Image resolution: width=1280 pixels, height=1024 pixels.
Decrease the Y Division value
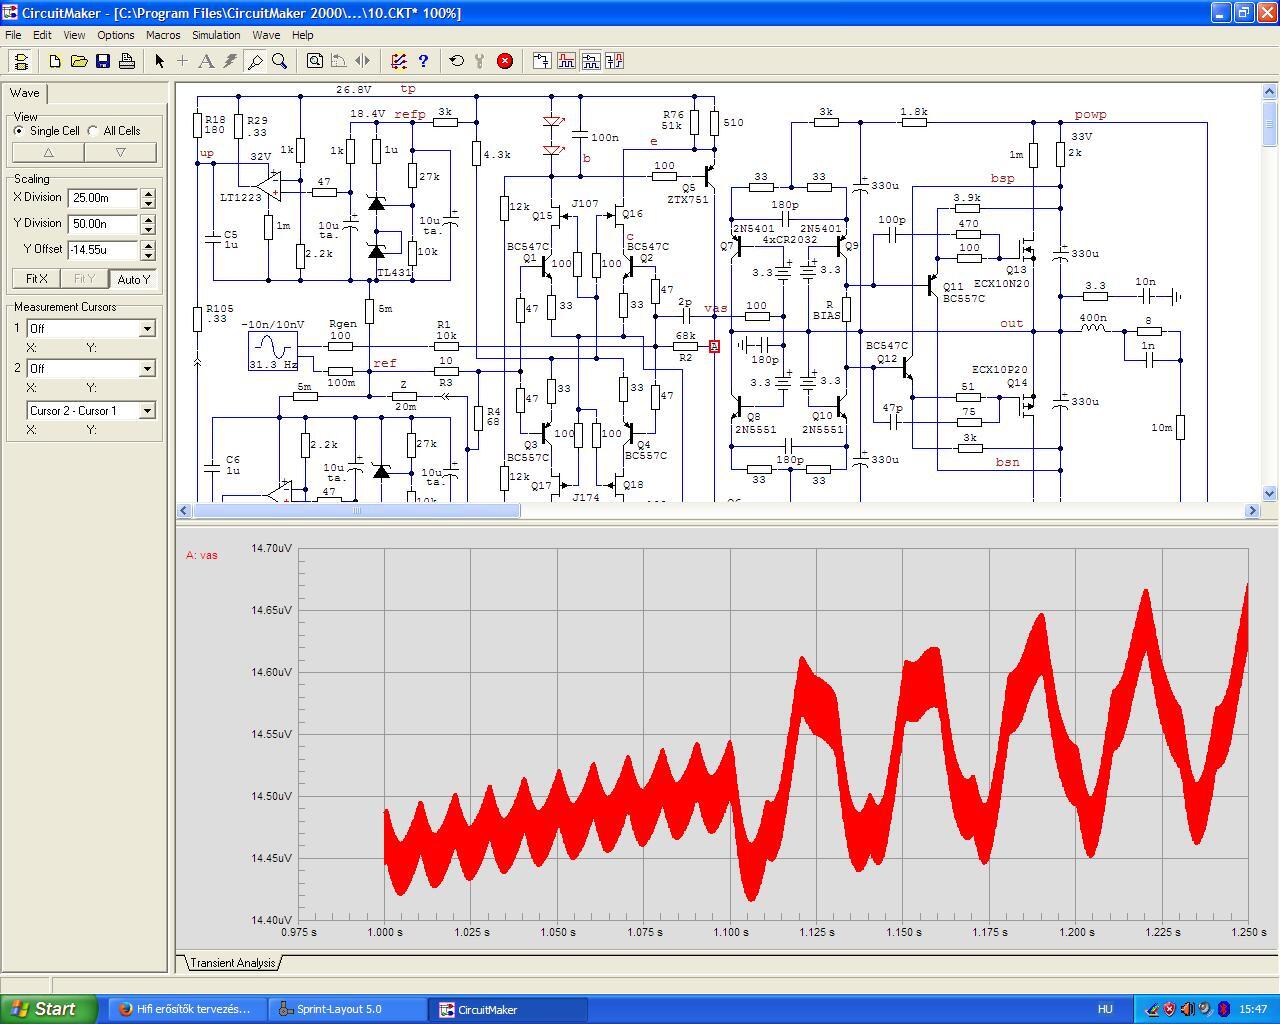[148, 229]
